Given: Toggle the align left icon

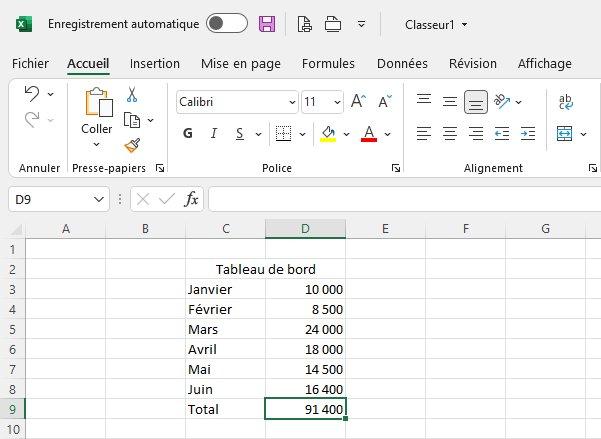Looking at the screenshot, I should click(x=424, y=133).
